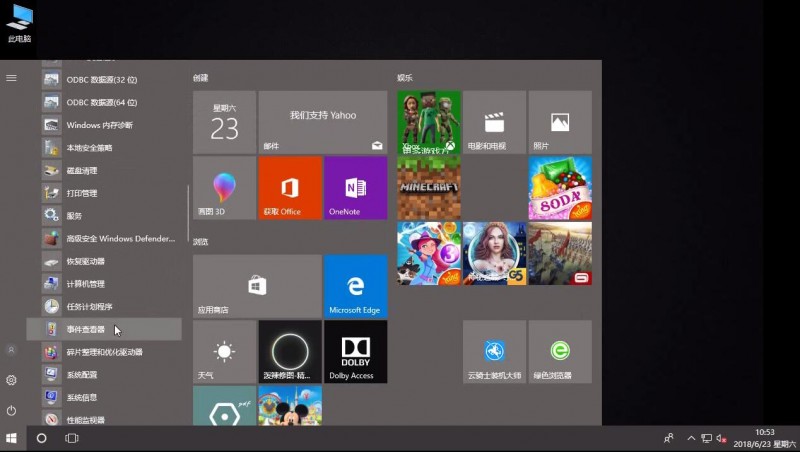Open the 绿色浏览器 tile
This screenshot has width=800, height=452.
pyautogui.click(x=560, y=351)
